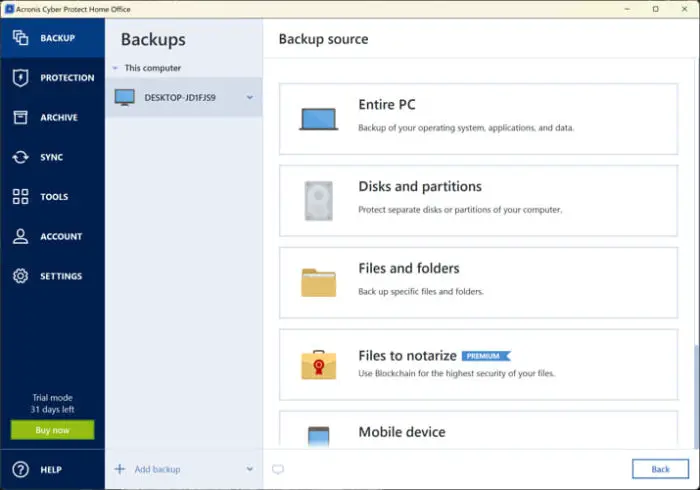This screenshot has width=700, height=490.
Task: Select the DESKTOP-JD1FJS9 backup entry
Action: pos(184,97)
